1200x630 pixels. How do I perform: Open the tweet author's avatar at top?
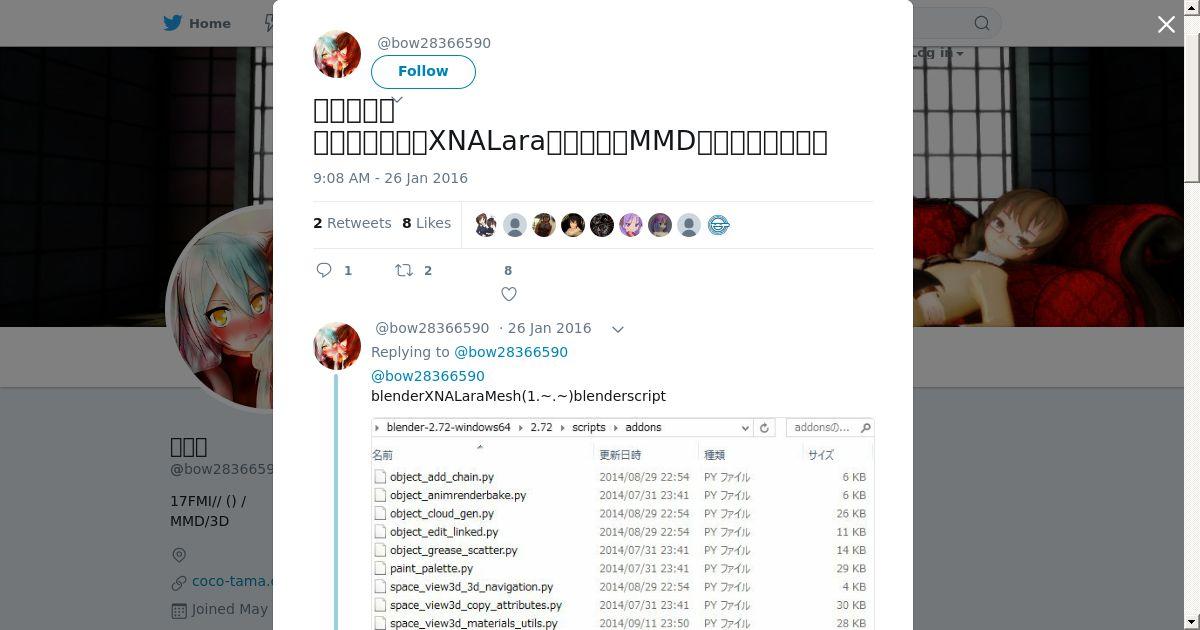[337, 54]
